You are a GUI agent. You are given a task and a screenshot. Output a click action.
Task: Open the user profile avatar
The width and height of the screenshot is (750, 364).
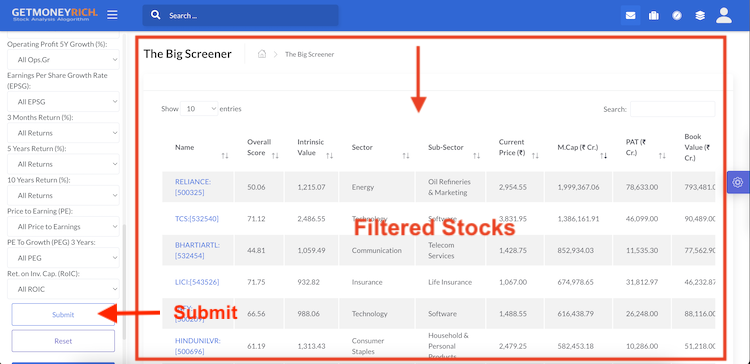click(724, 15)
